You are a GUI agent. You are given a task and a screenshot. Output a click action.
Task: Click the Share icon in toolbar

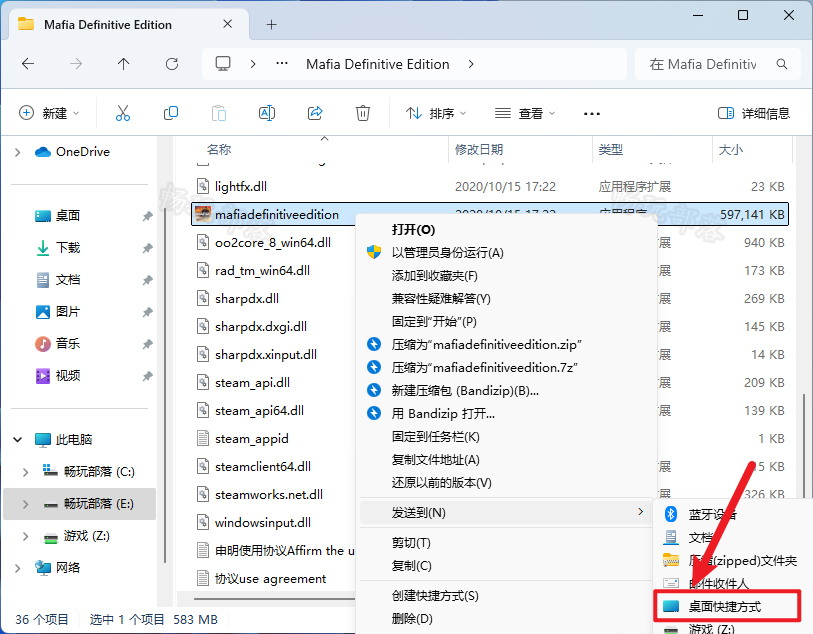point(315,113)
